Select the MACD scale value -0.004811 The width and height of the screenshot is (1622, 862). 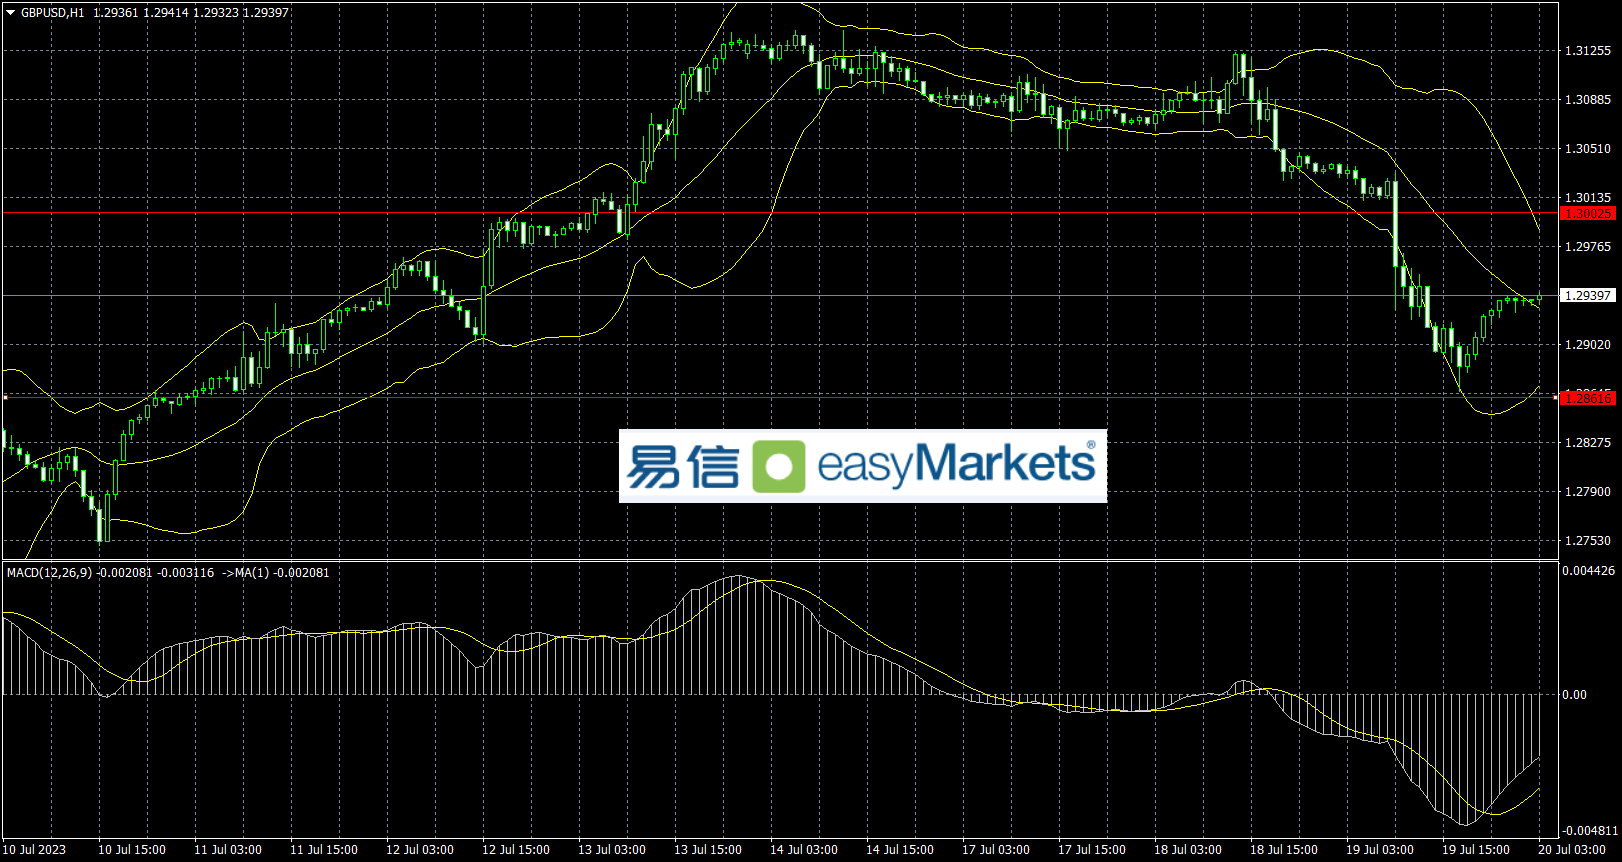click(x=1590, y=831)
